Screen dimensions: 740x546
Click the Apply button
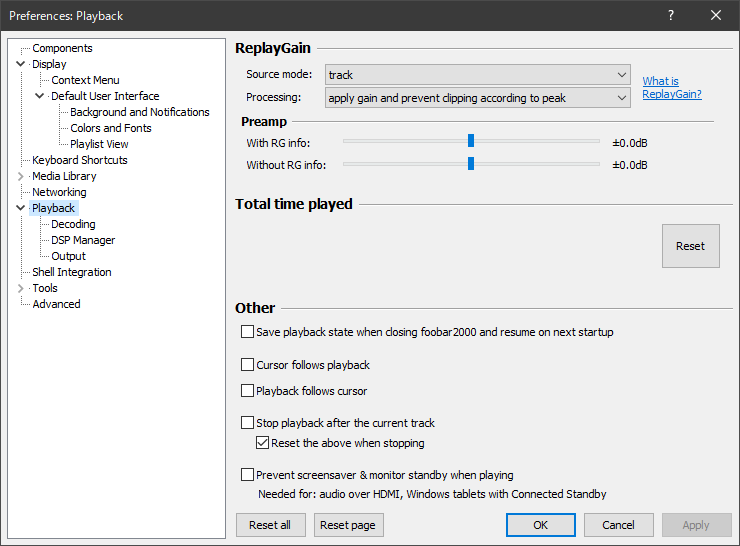click(696, 525)
